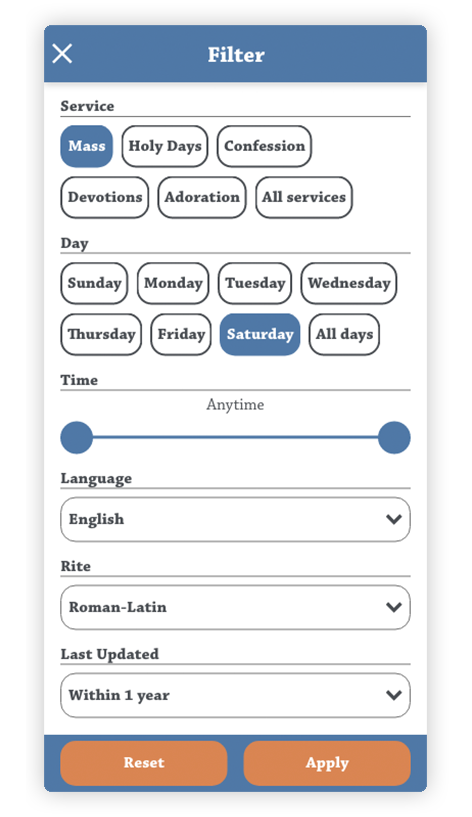This screenshot has height=817, width=472.
Task: Click the Last Updated chevron arrow
Action: coord(394,695)
